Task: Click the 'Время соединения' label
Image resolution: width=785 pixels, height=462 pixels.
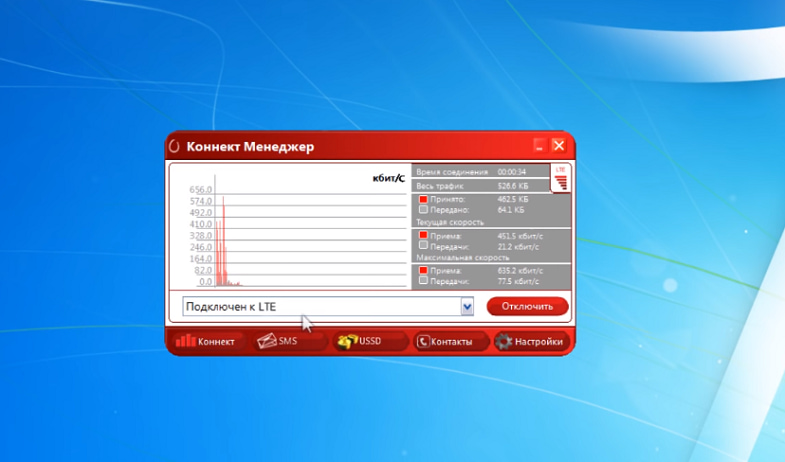Action: point(452,172)
